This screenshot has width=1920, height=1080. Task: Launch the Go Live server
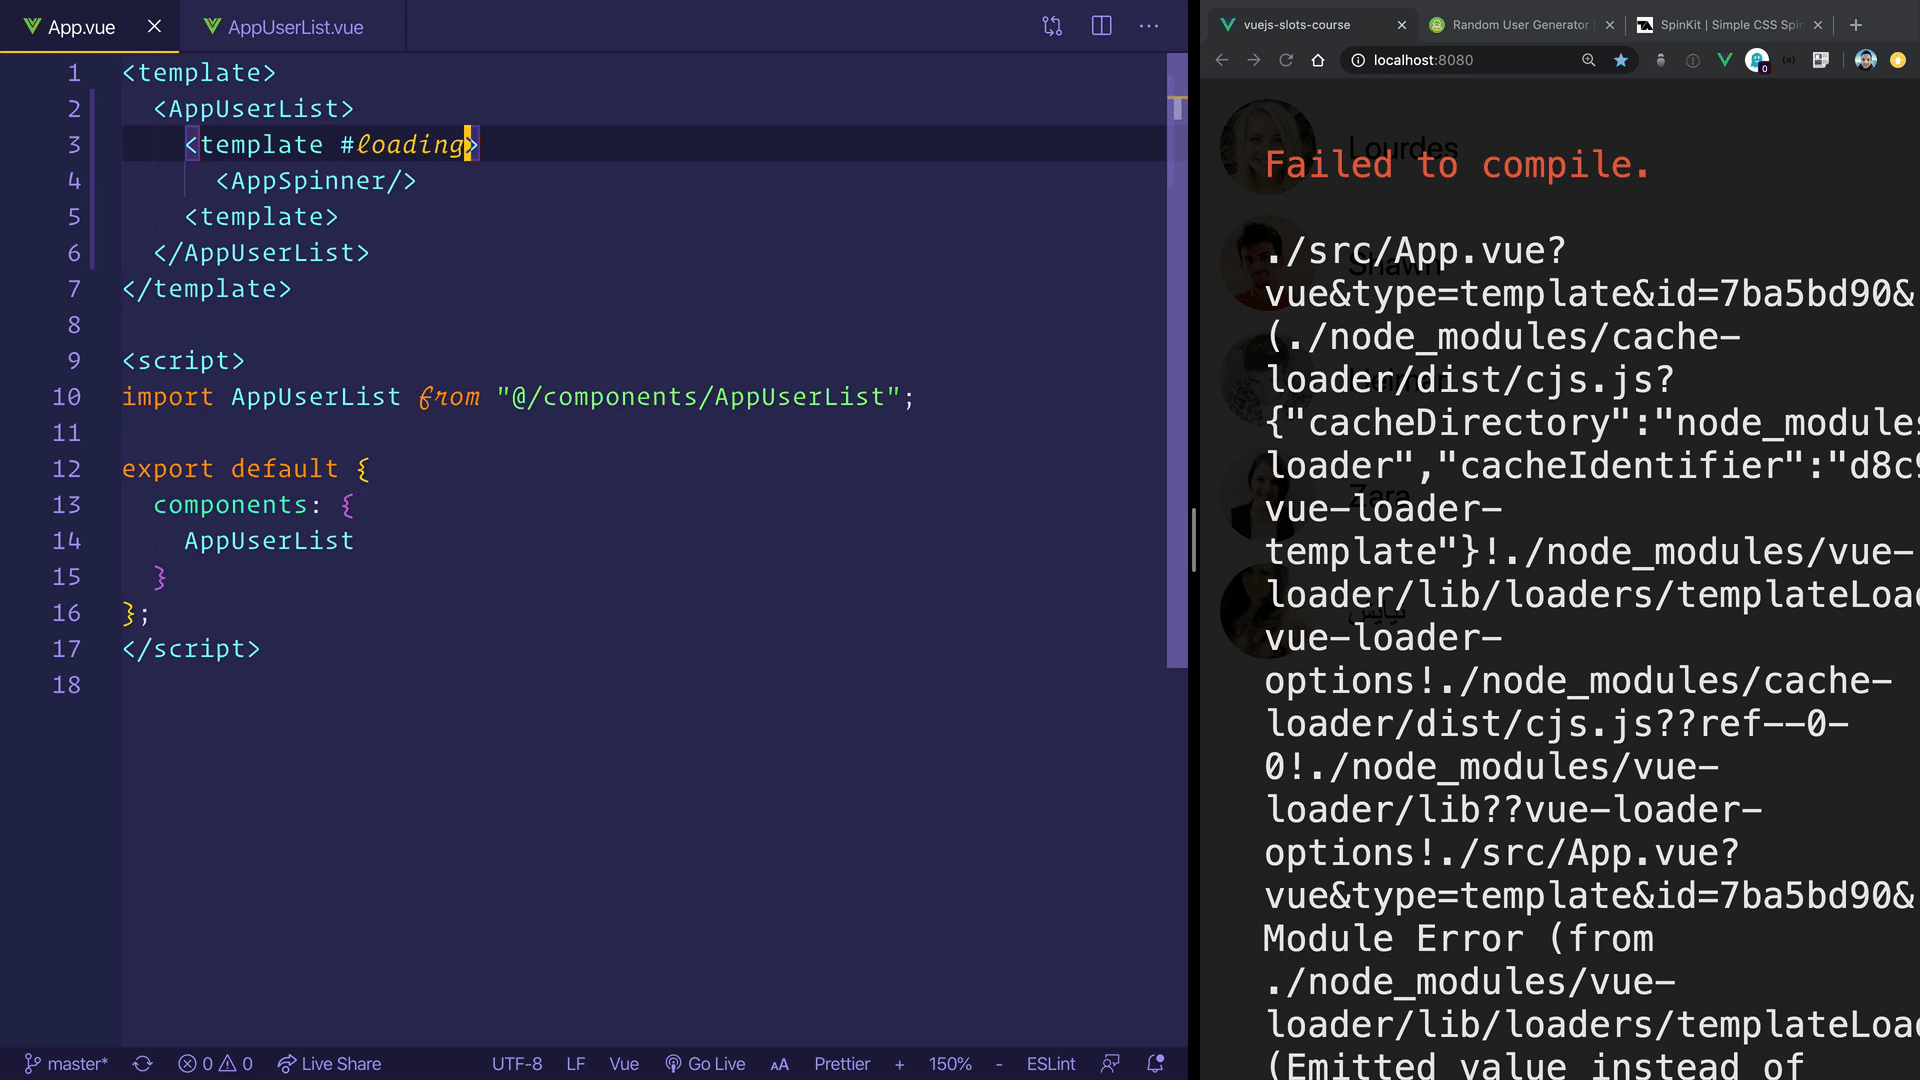tap(706, 1064)
